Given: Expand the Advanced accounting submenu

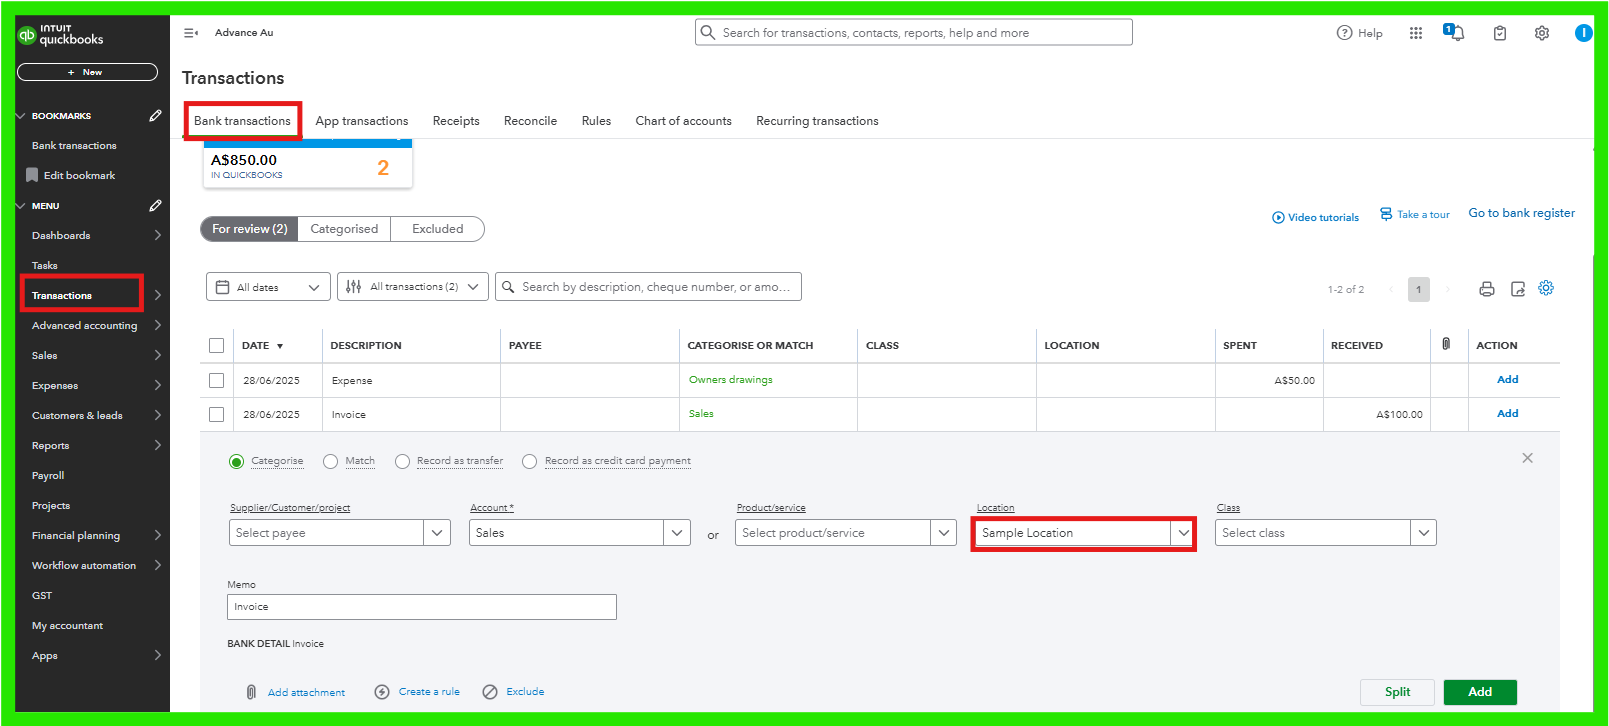Looking at the screenshot, I should [157, 326].
